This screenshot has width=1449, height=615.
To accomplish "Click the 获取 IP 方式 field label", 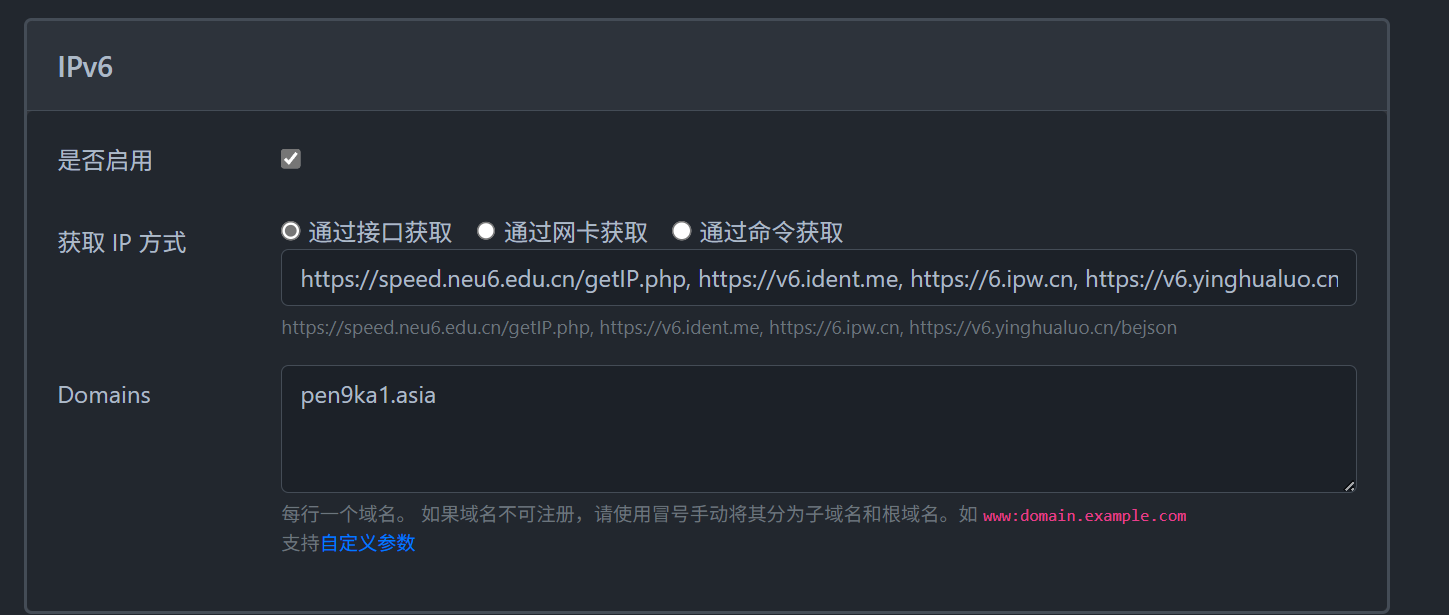I will coord(122,242).
